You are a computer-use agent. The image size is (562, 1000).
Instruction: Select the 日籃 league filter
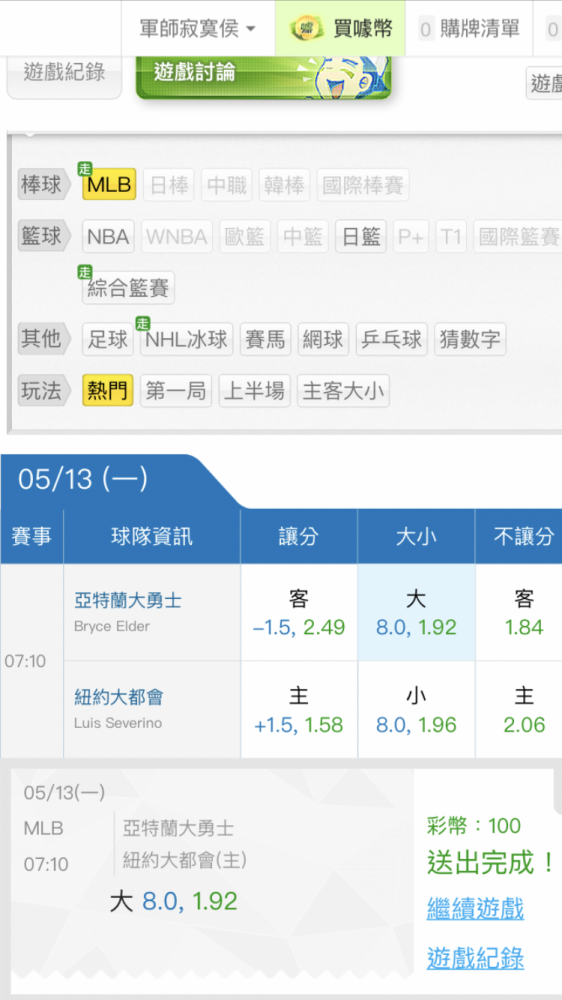pos(361,237)
